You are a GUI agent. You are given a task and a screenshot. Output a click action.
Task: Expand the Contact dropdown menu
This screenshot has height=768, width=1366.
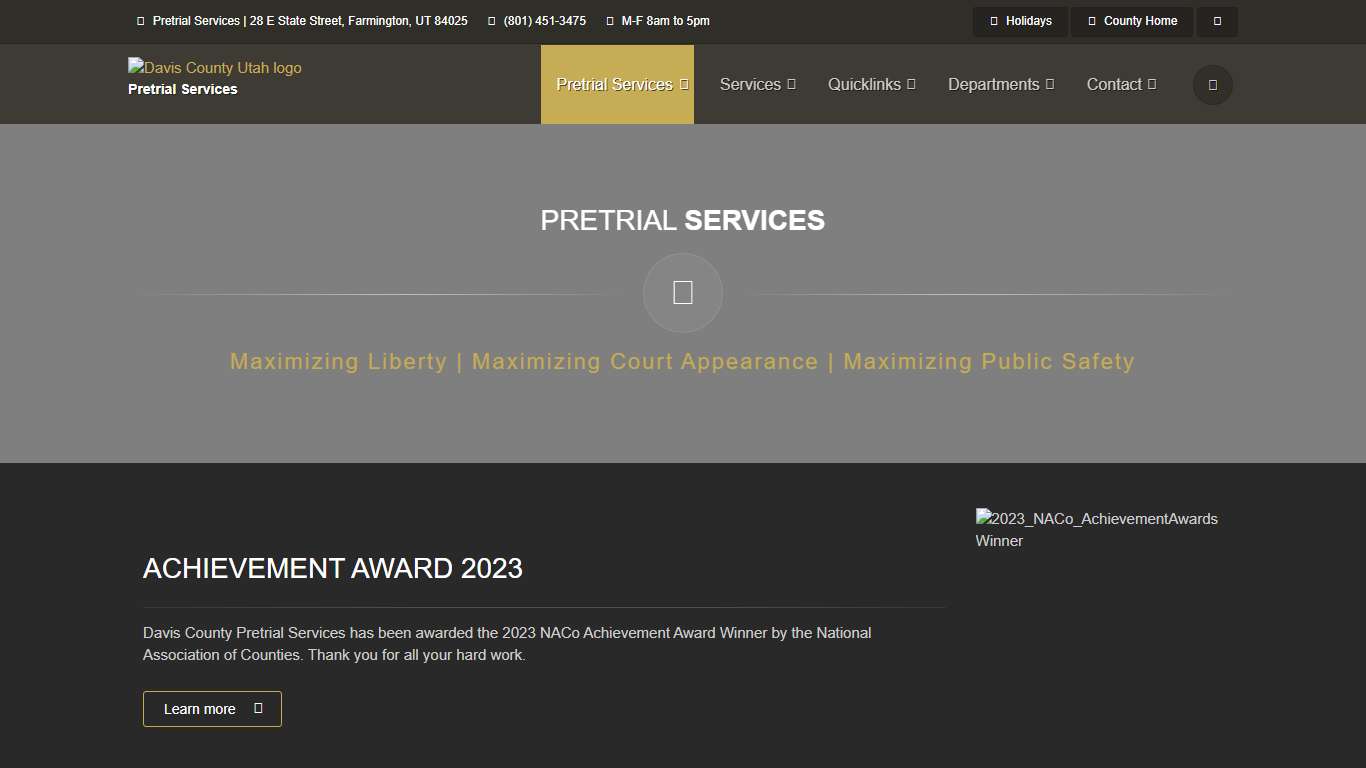[x=1120, y=84]
